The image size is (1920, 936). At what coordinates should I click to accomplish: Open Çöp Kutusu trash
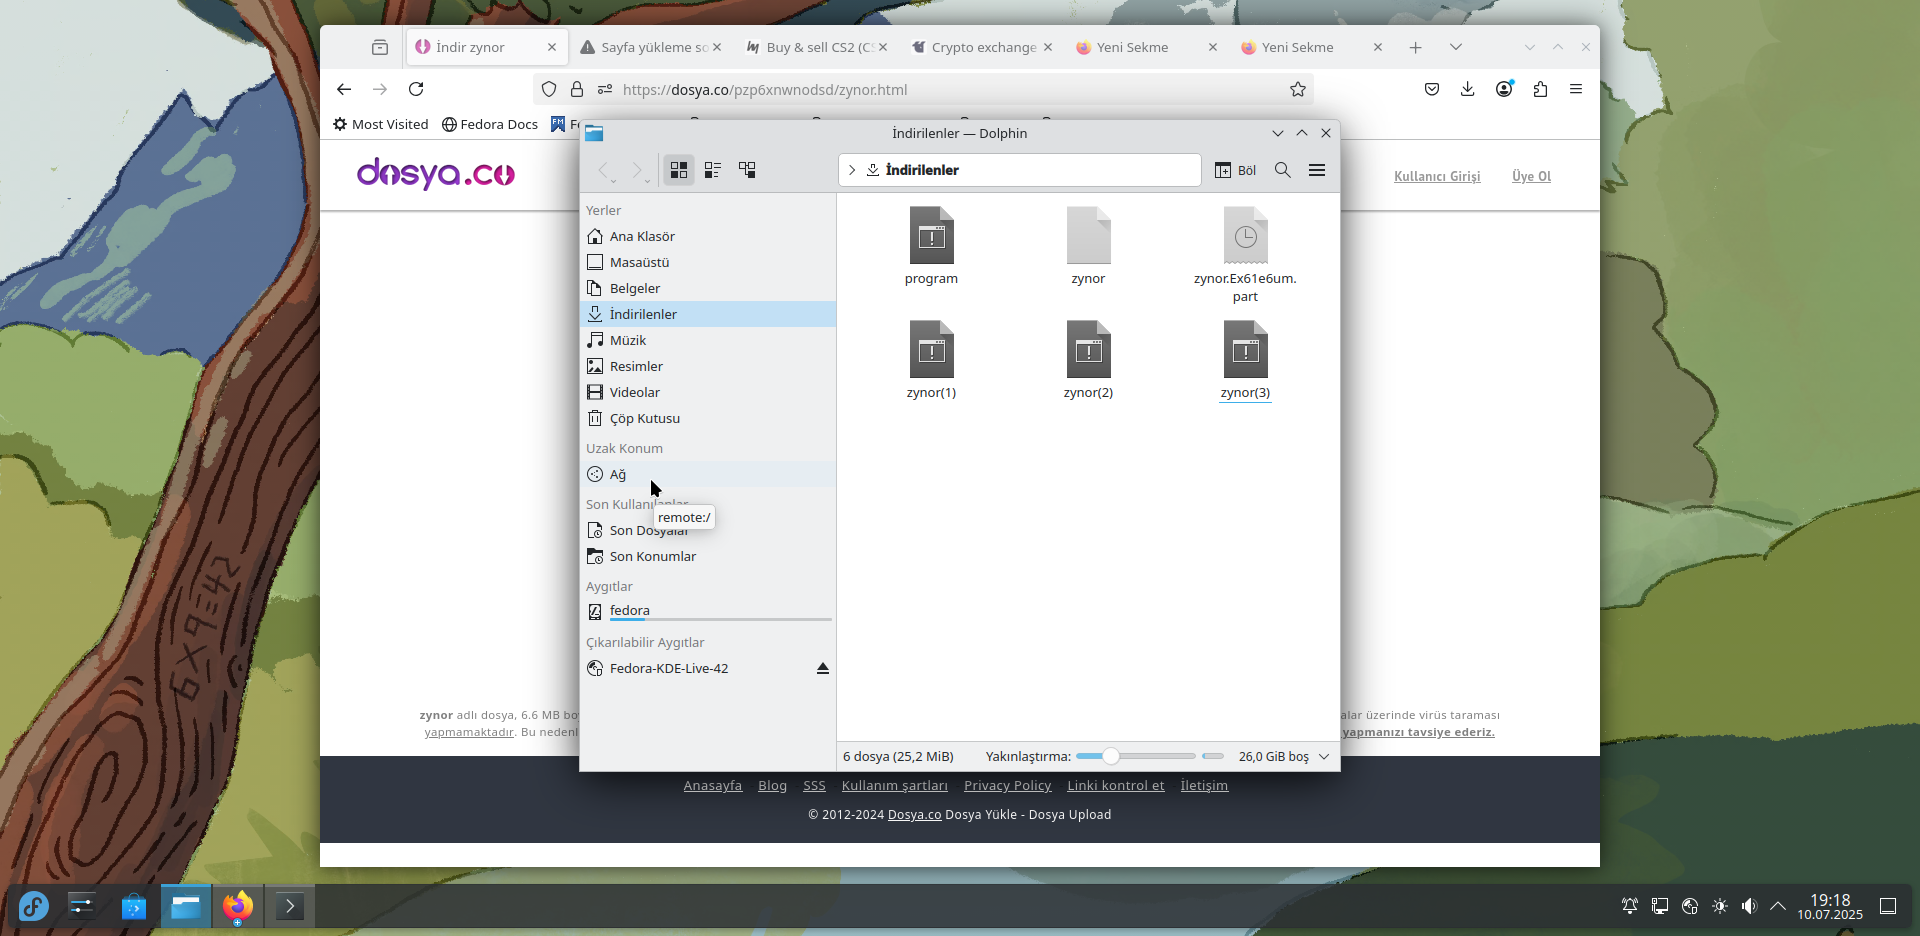click(x=707, y=418)
